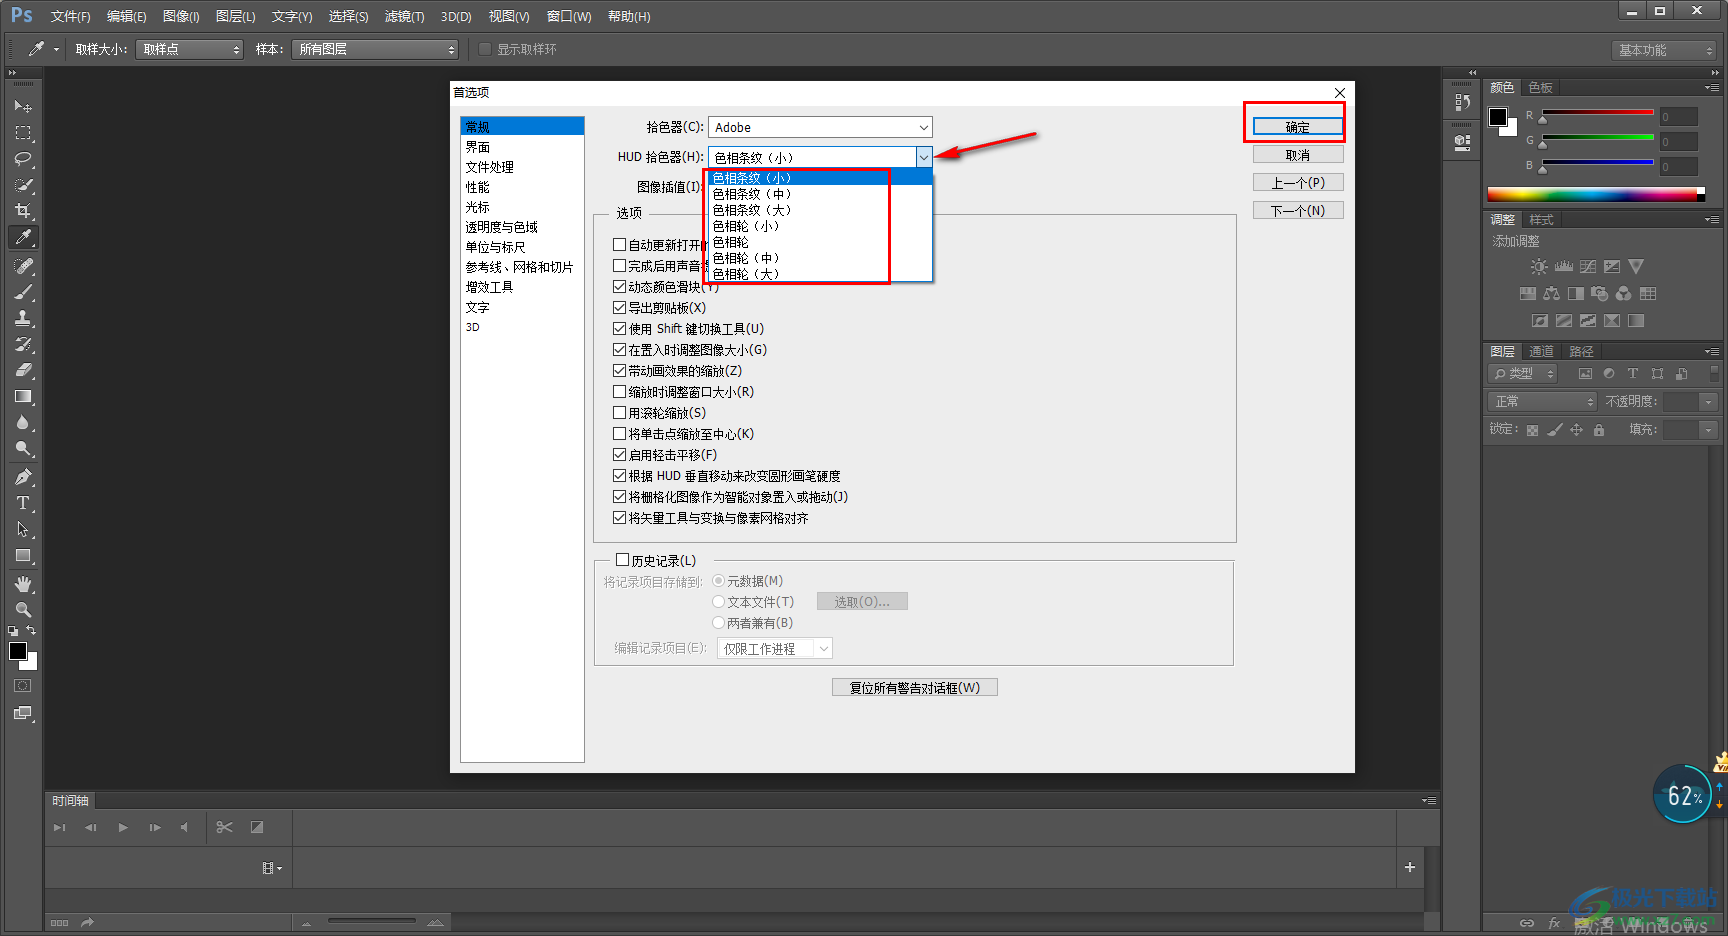
Task: Select the Gradient tool
Action: (23, 396)
